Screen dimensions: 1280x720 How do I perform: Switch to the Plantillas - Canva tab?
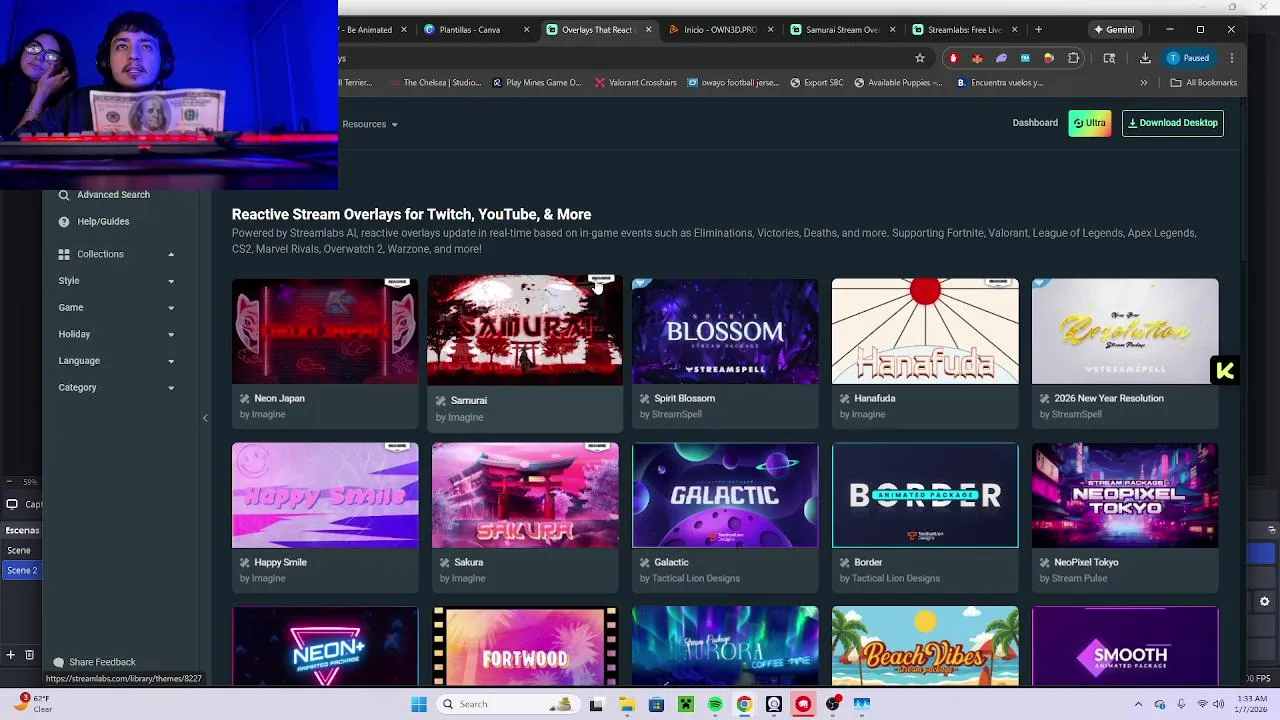[x=477, y=30]
